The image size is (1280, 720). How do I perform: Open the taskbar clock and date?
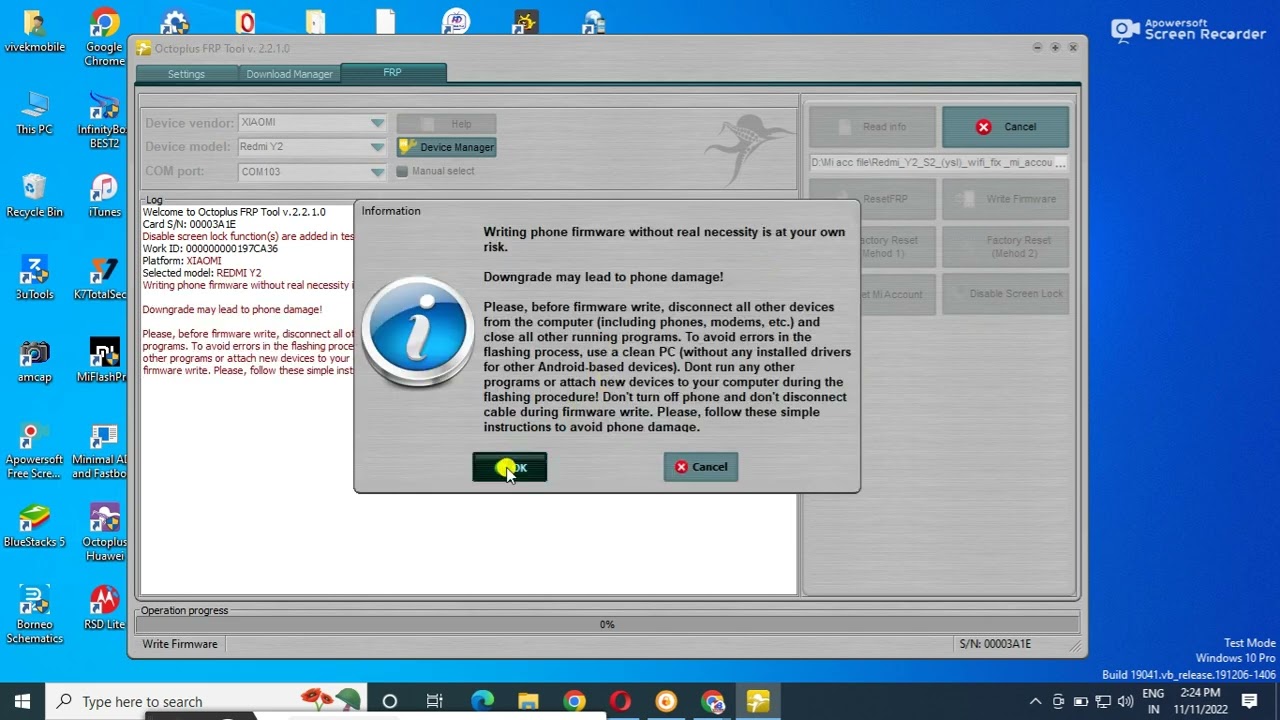point(1198,701)
